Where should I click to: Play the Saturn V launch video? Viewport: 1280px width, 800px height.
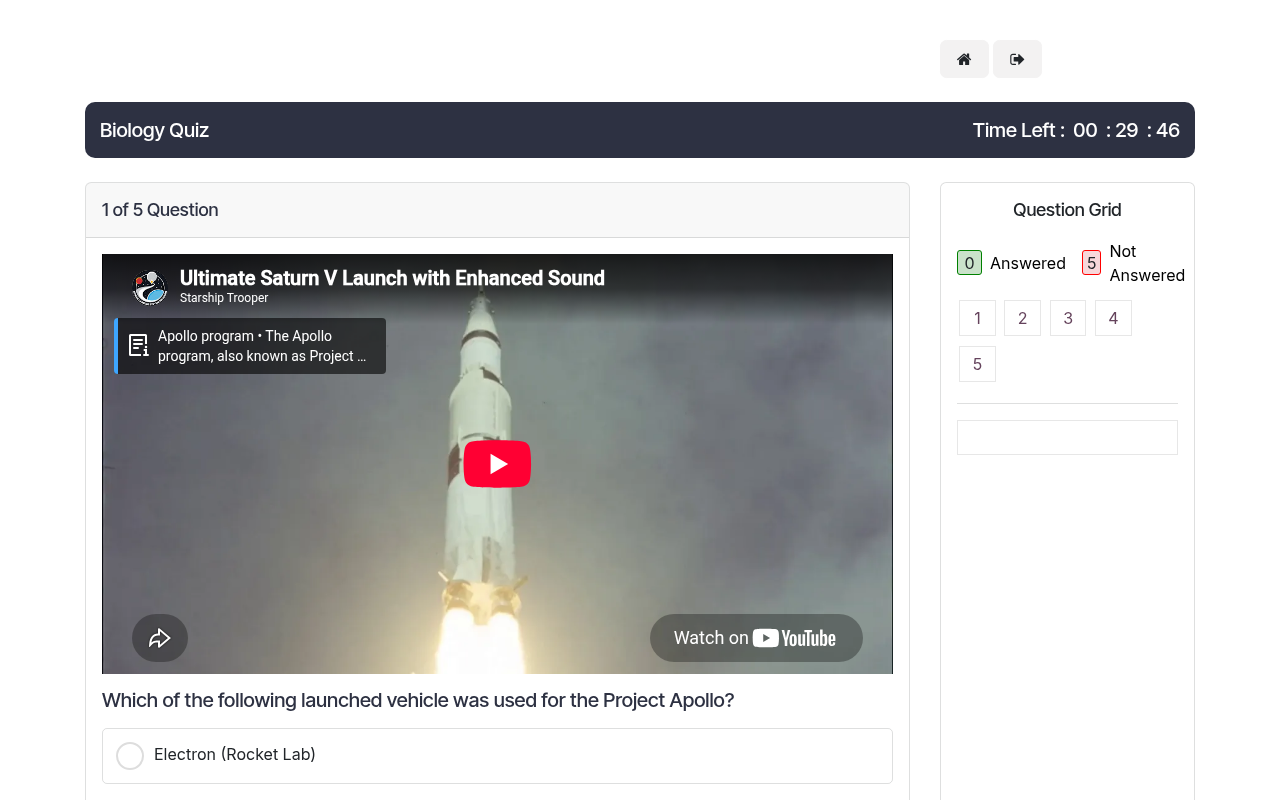(x=497, y=464)
